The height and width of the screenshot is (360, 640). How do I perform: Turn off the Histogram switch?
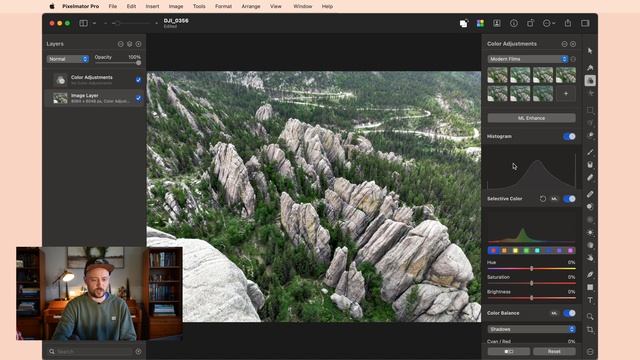pos(569,136)
